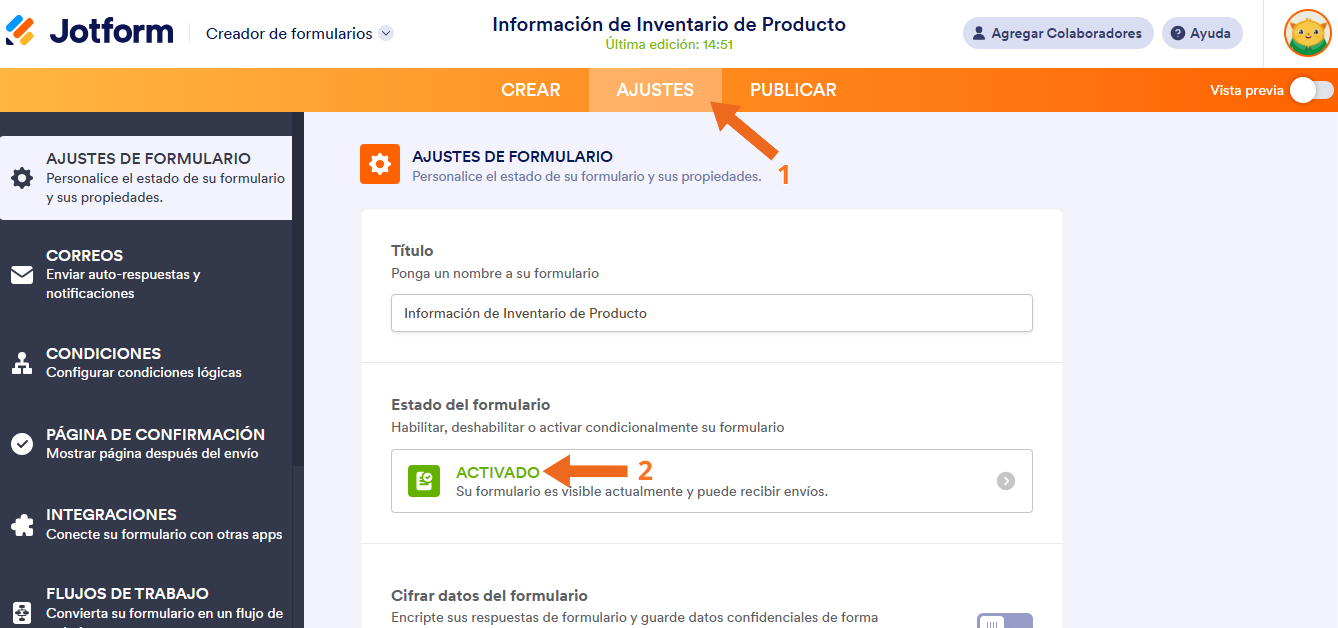Expand the Estado del formulario chevron
Image resolution: width=1338 pixels, height=628 pixels.
(1006, 481)
